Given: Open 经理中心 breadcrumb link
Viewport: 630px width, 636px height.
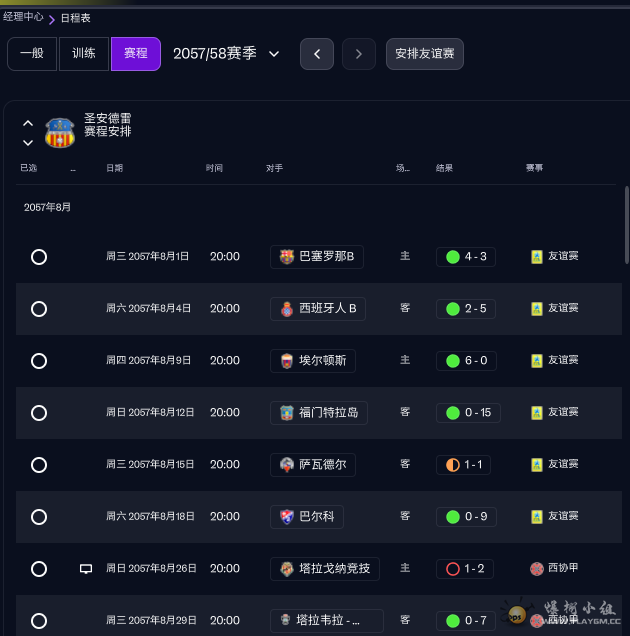Looking at the screenshot, I should [23, 17].
